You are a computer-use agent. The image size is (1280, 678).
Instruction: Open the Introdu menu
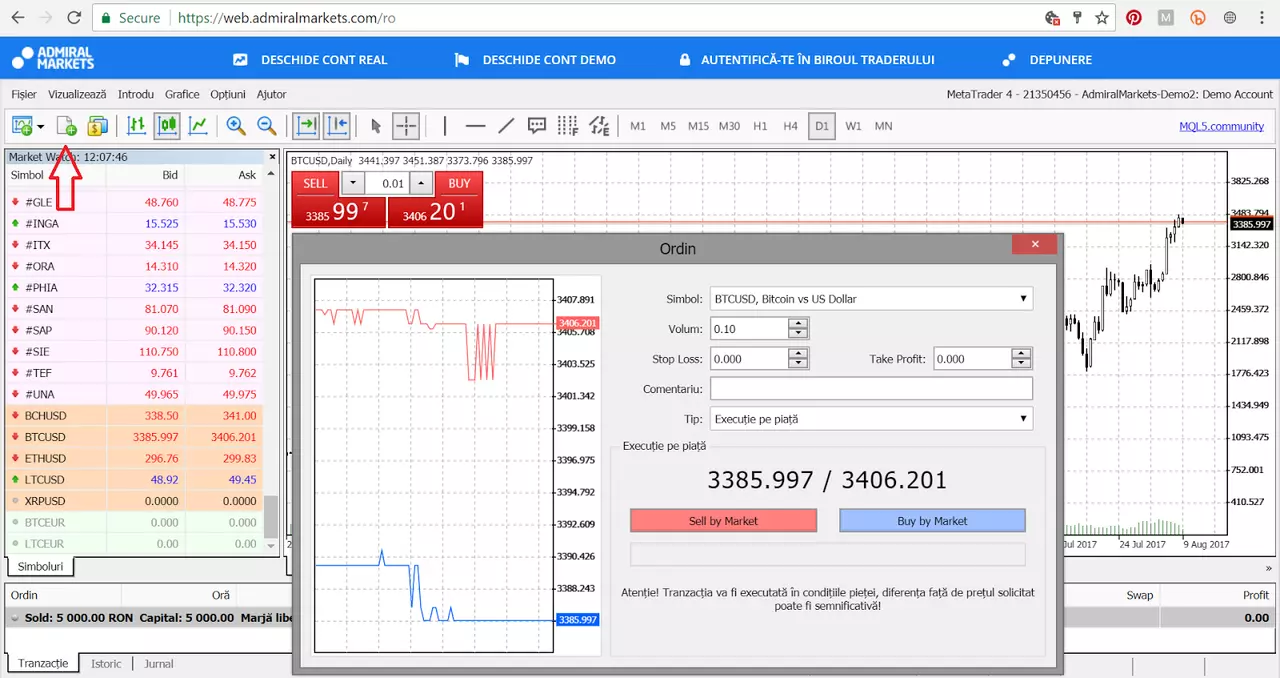point(136,94)
